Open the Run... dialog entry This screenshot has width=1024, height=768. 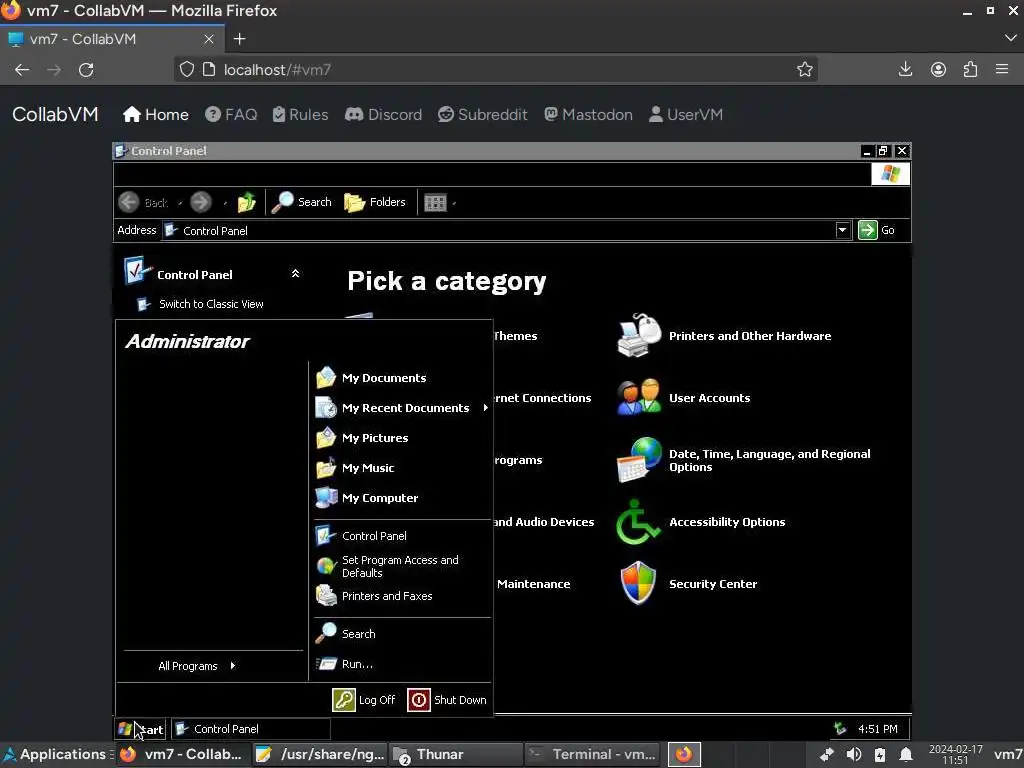click(344, 664)
